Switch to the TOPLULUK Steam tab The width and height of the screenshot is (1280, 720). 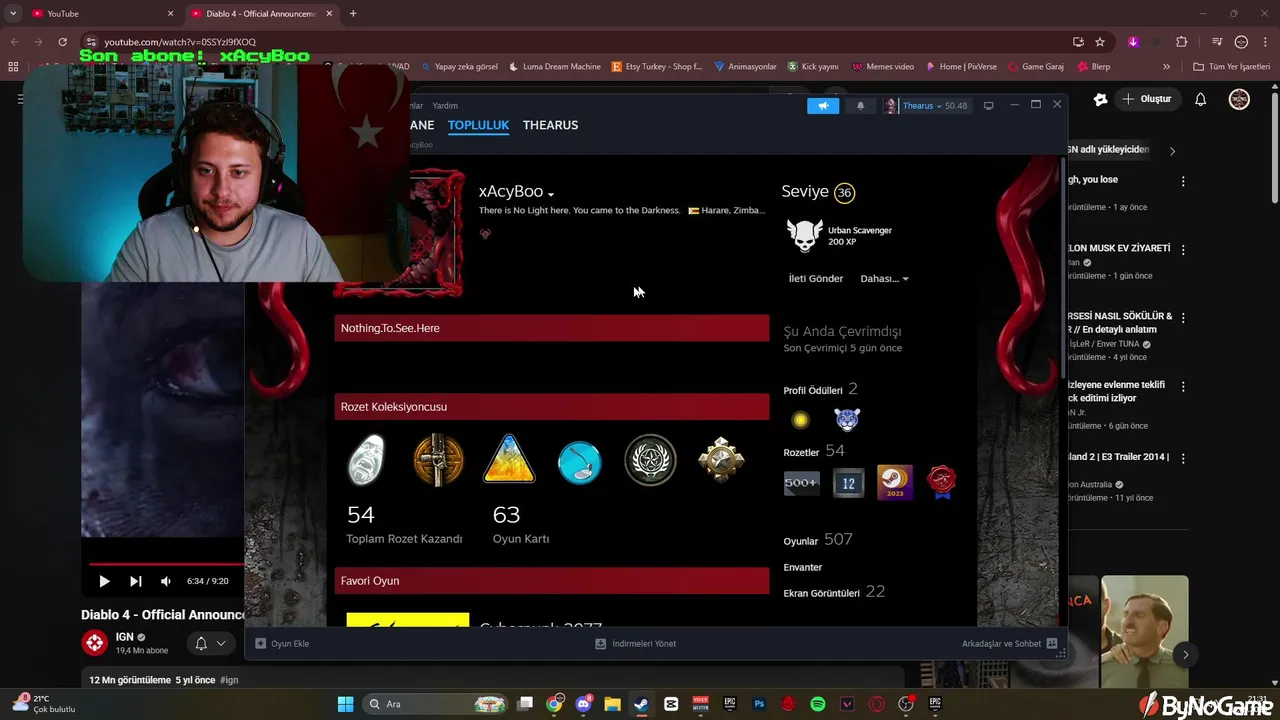click(x=478, y=125)
